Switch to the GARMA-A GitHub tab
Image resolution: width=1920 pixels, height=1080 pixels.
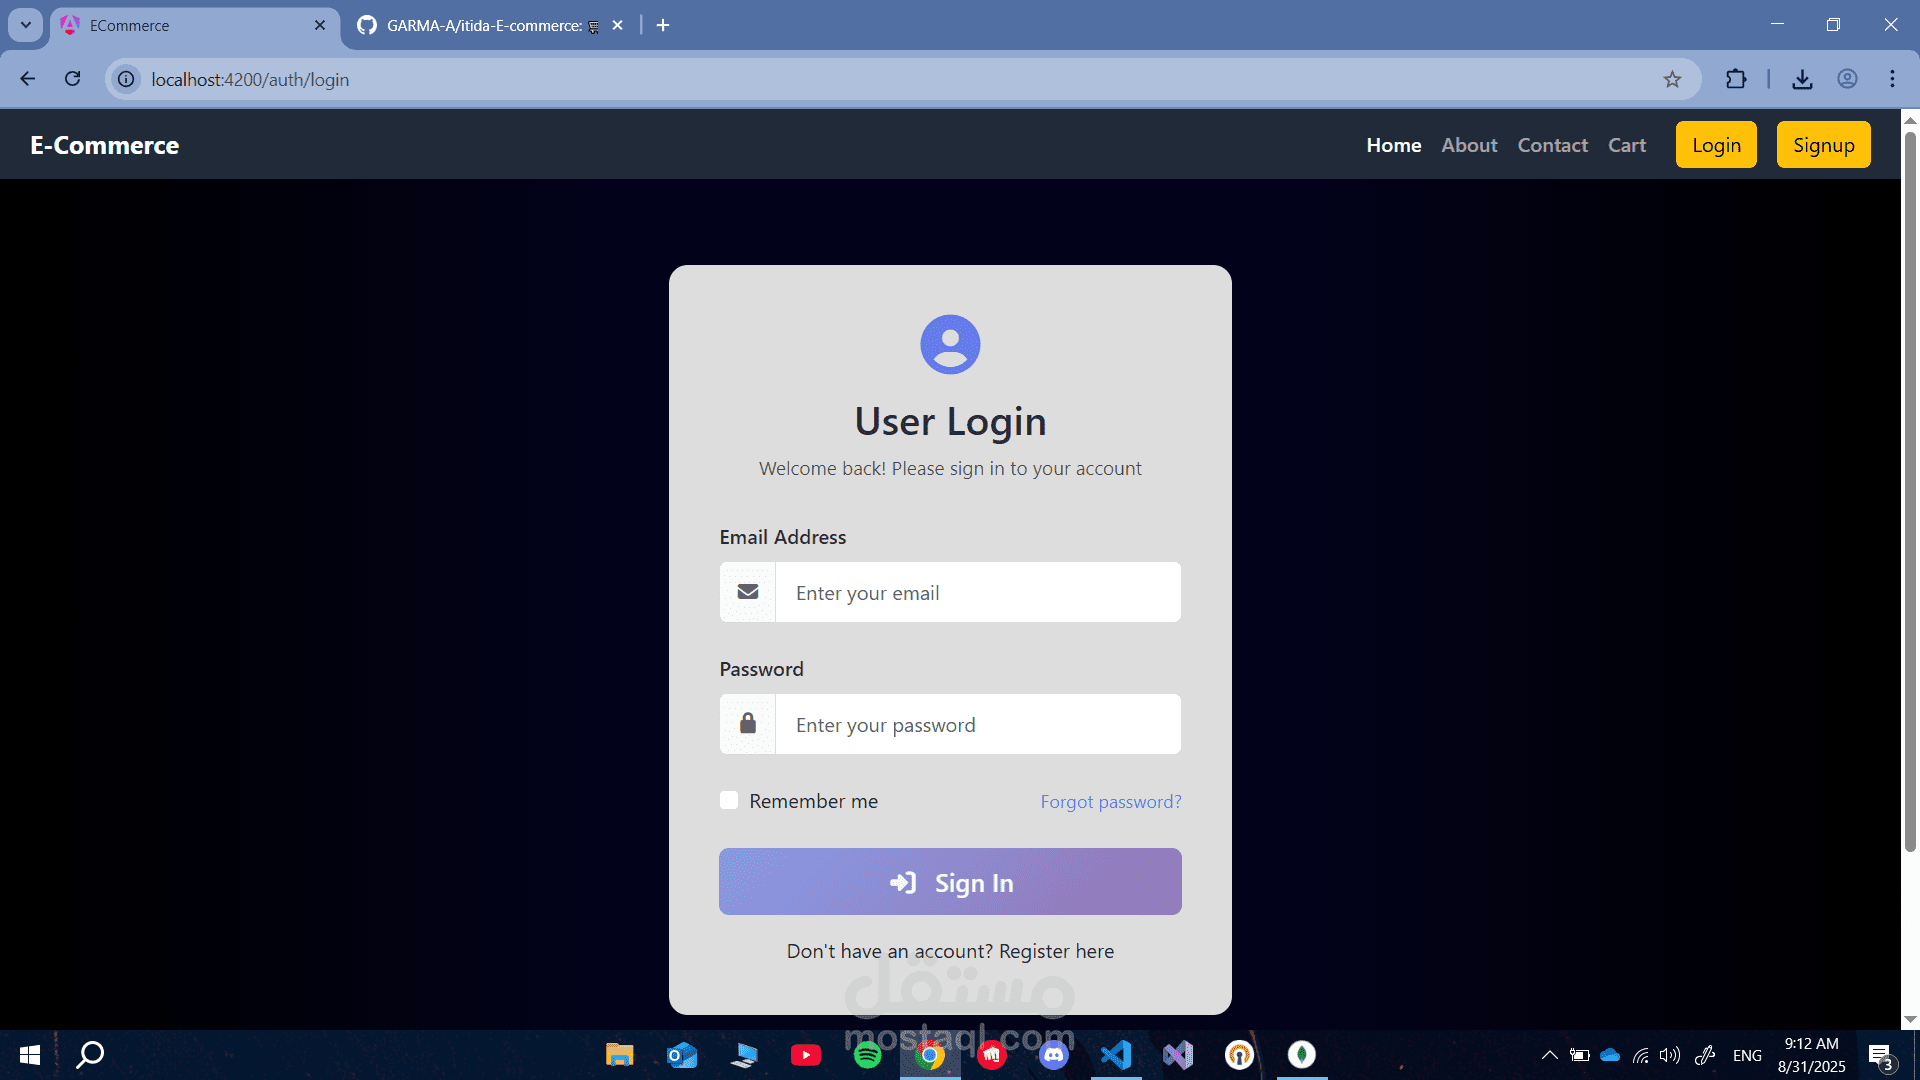pyautogui.click(x=484, y=25)
